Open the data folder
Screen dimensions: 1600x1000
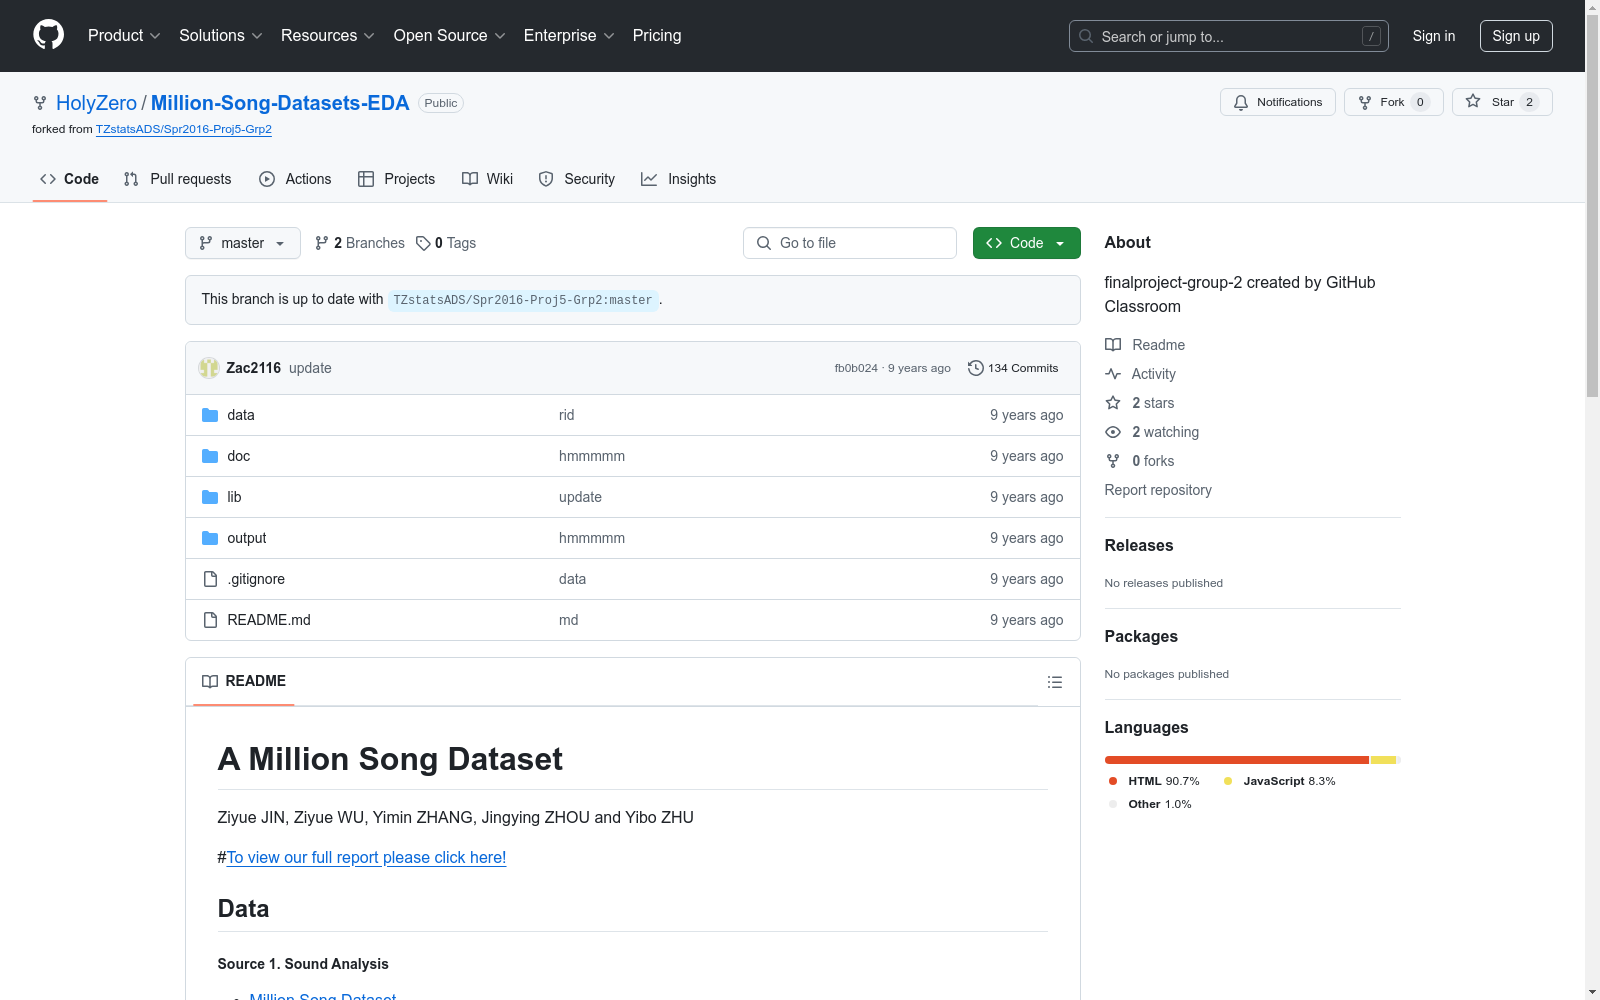tap(241, 415)
